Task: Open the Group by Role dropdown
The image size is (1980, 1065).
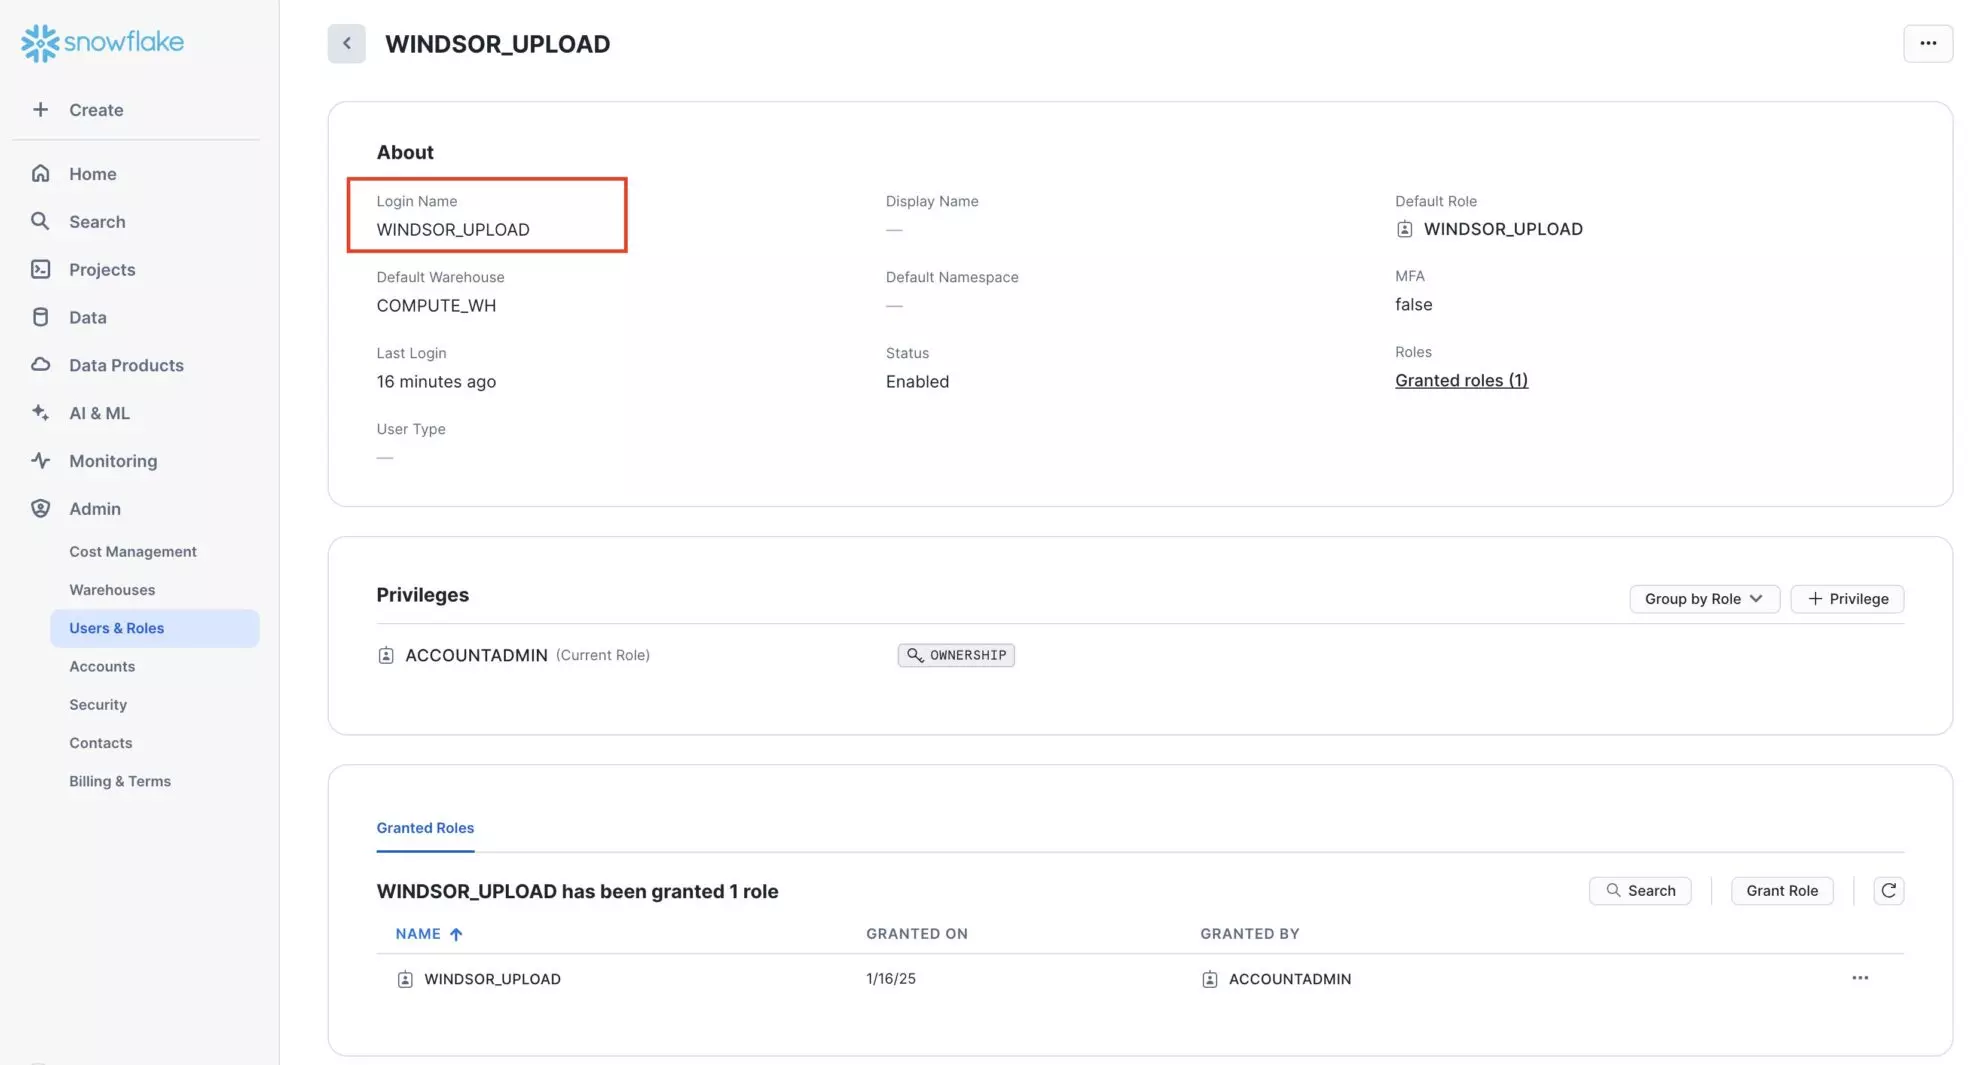Action: pyautogui.click(x=1704, y=598)
